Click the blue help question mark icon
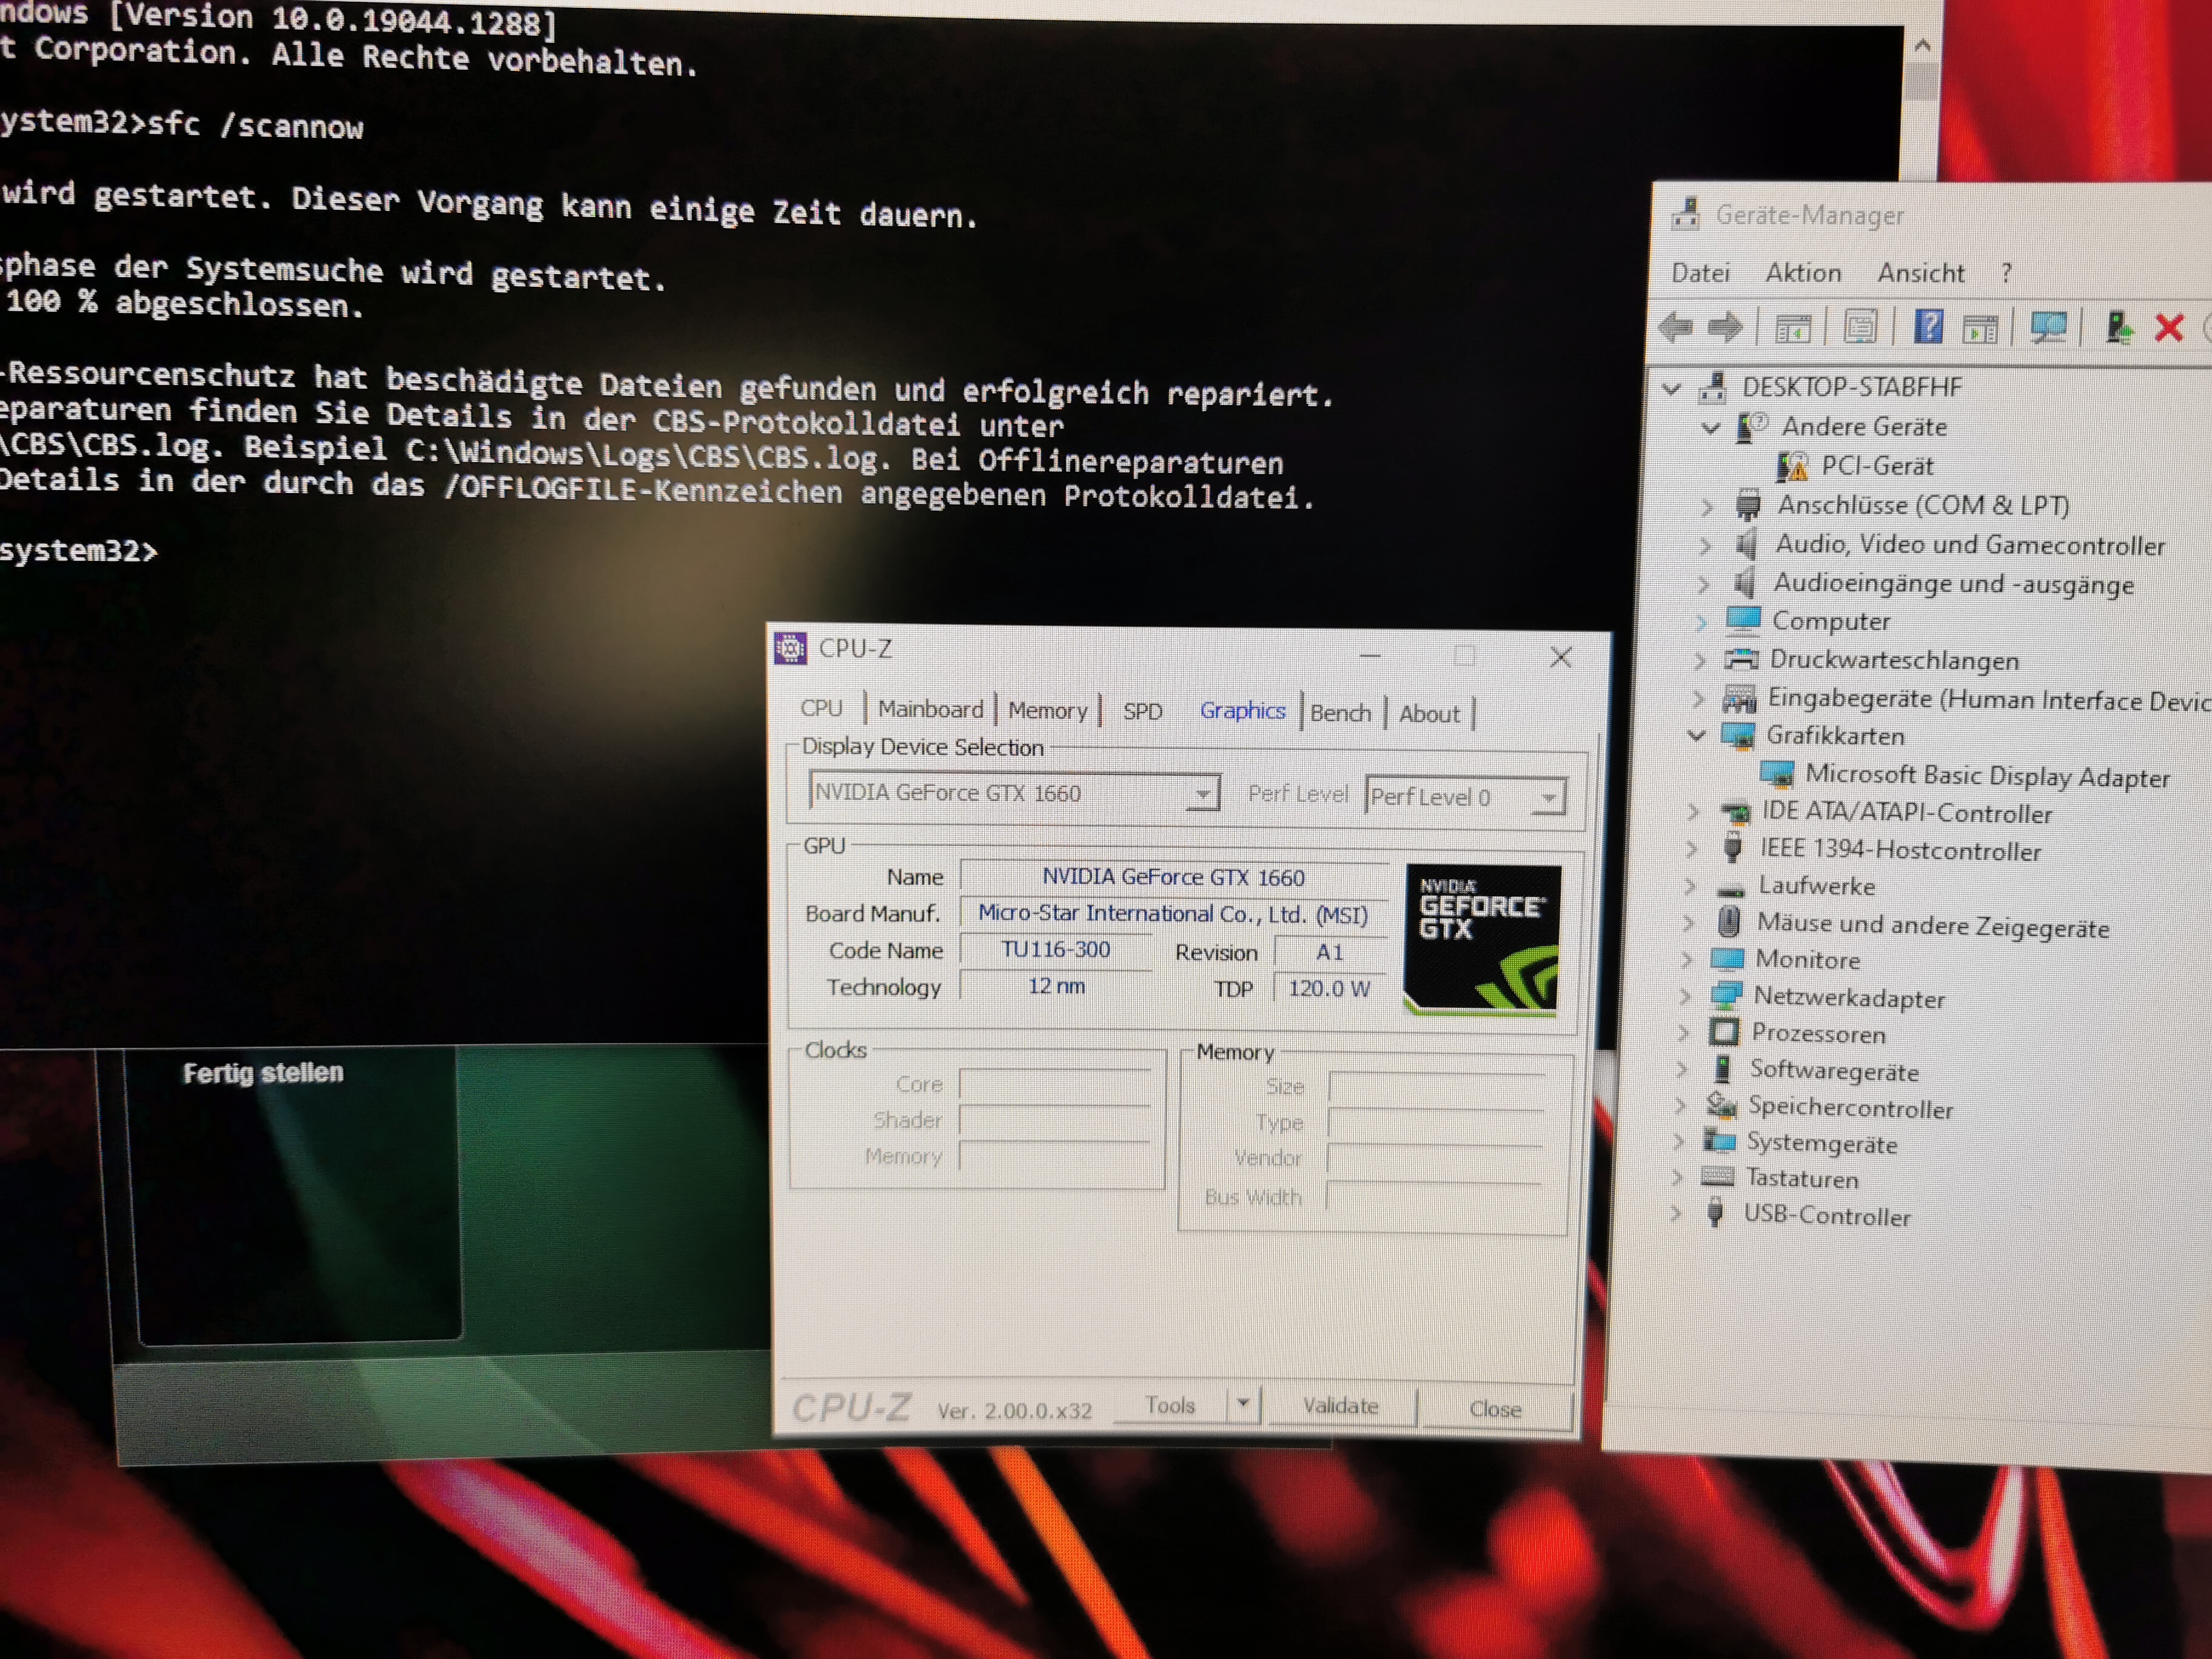The image size is (2212, 1659). pos(1928,327)
